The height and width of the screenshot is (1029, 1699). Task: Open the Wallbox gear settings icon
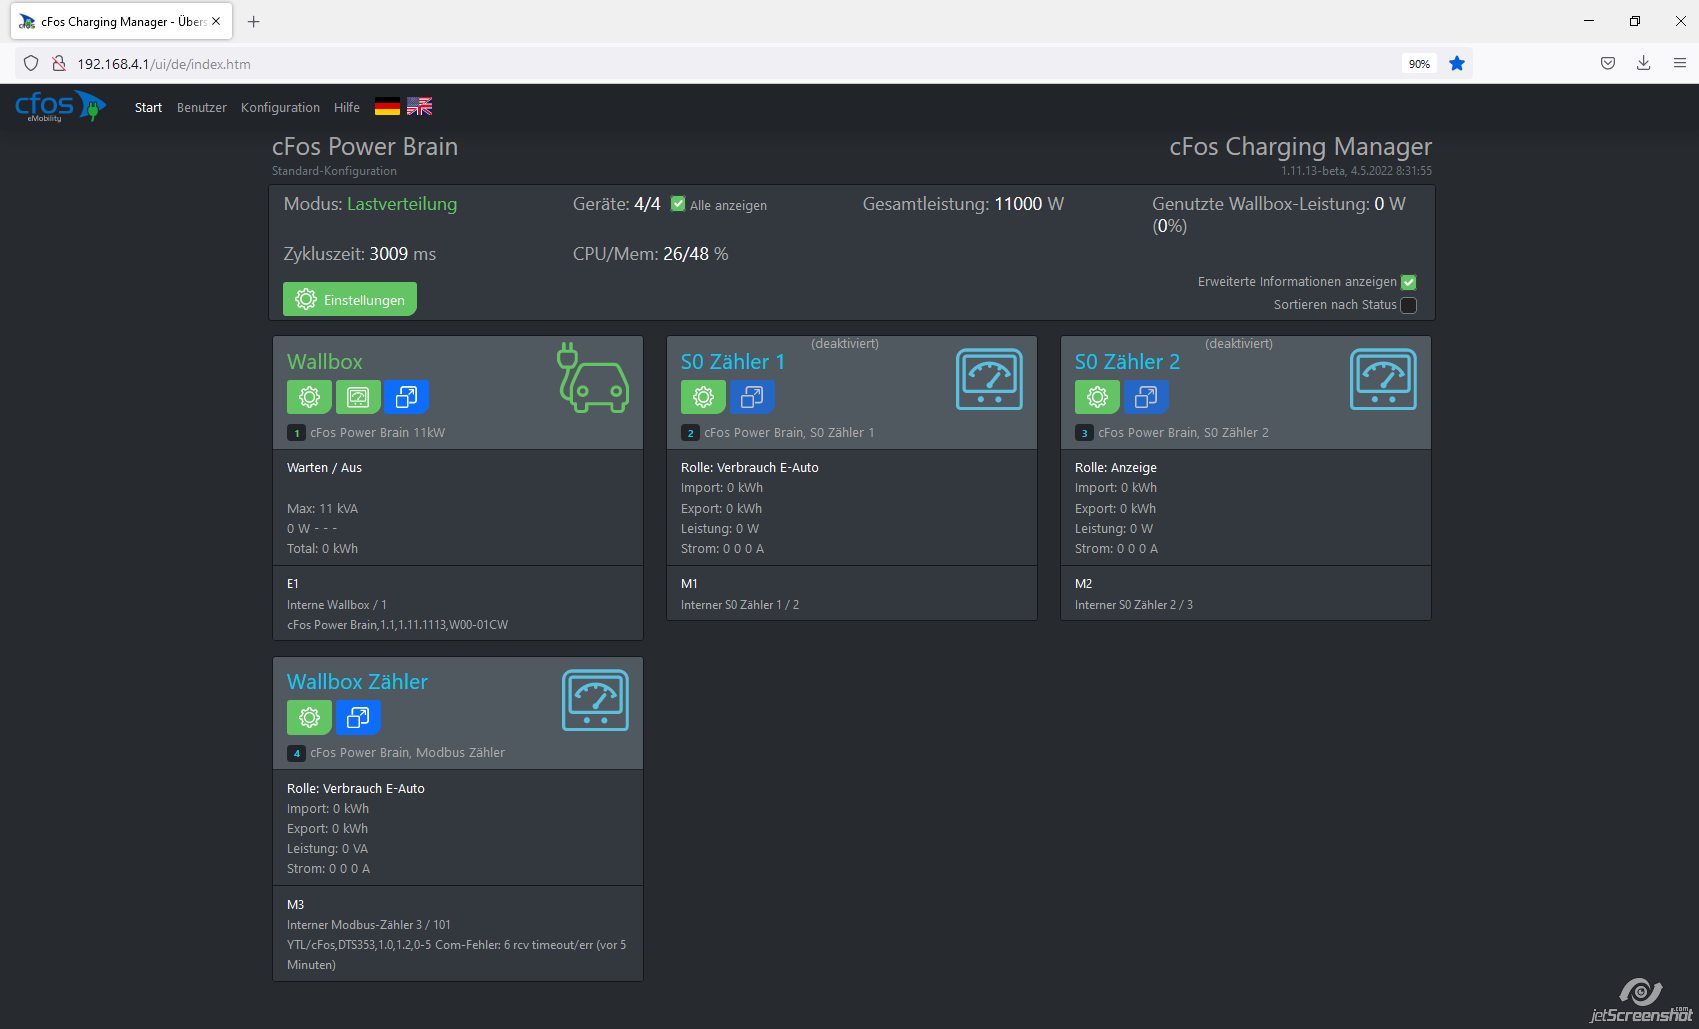[309, 397]
